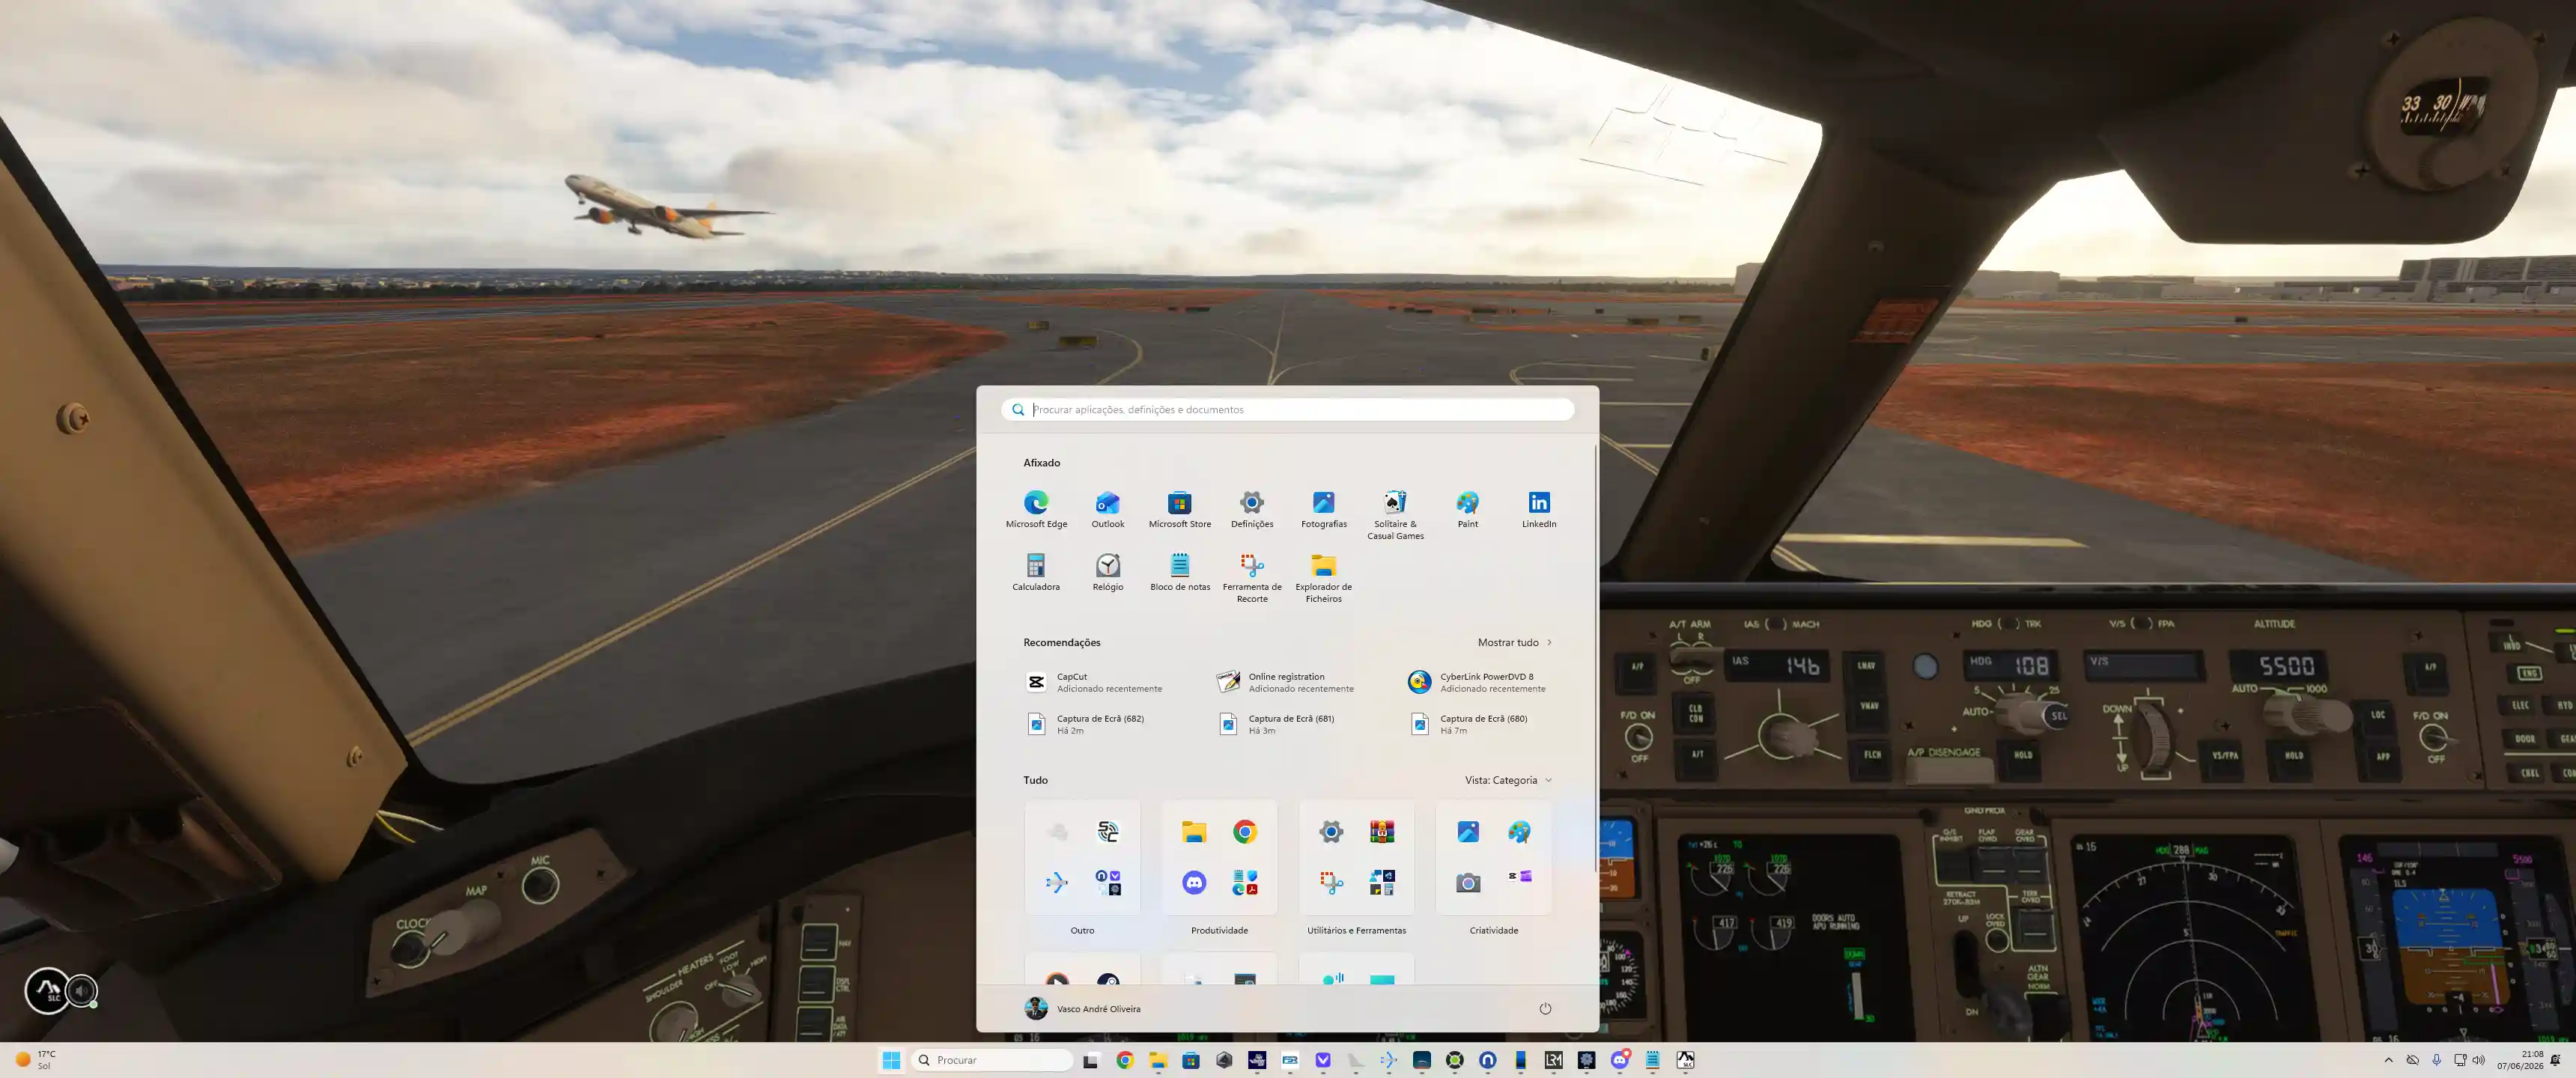Launch Ferramenta de Recorte
Image resolution: width=2576 pixels, height=1078 pixels.
point(1251,578)
